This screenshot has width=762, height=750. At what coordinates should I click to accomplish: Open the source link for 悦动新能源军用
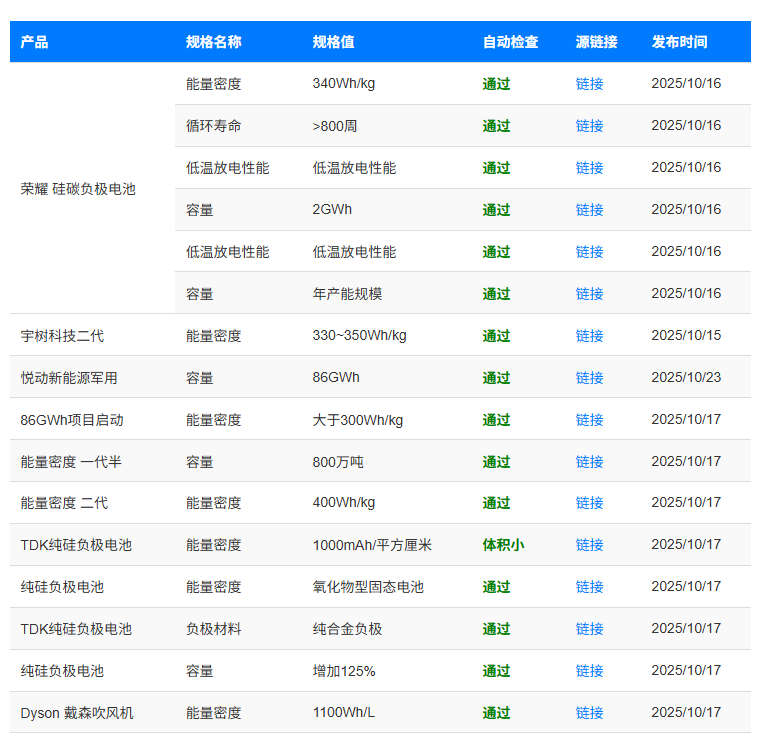point(589,378)
